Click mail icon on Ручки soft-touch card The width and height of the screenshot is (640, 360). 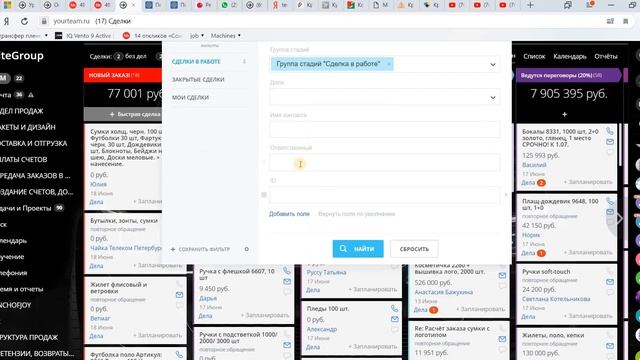tap(610, 282)
